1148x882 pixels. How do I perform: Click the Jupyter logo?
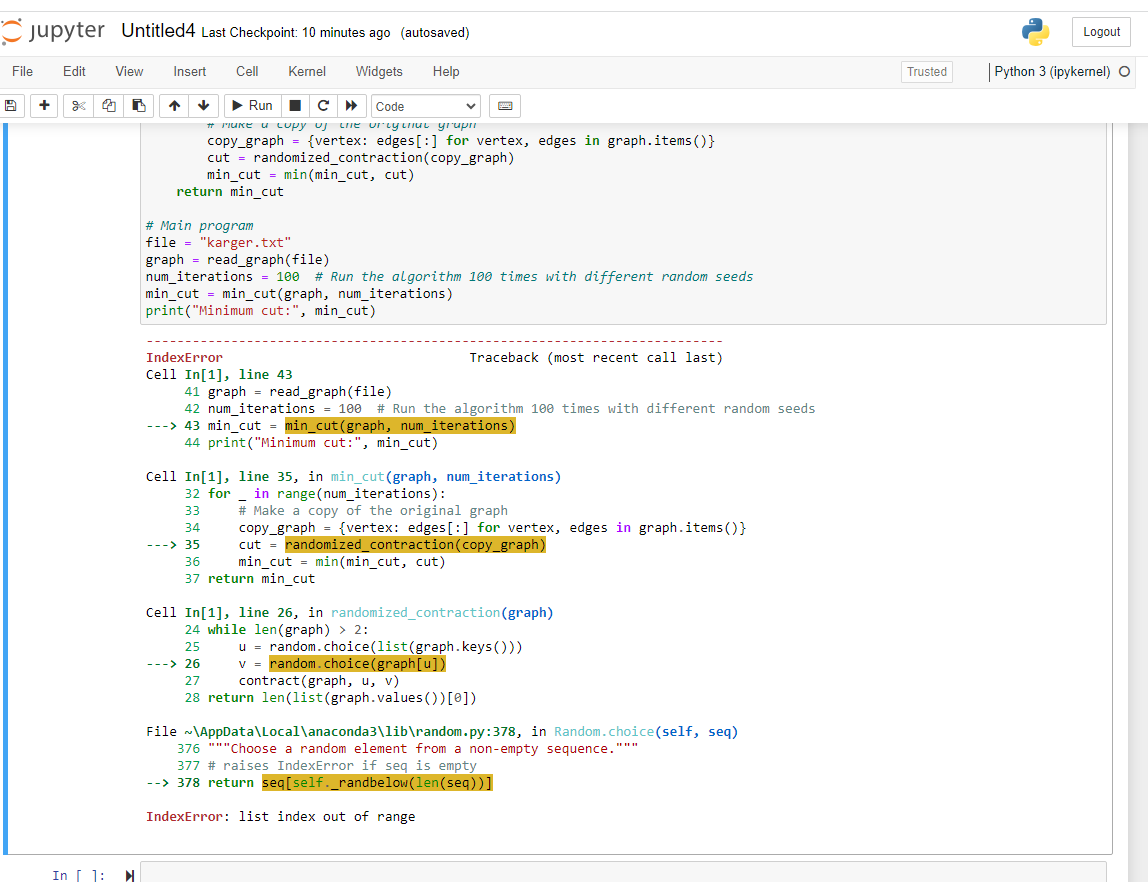(x=53, y=31)
